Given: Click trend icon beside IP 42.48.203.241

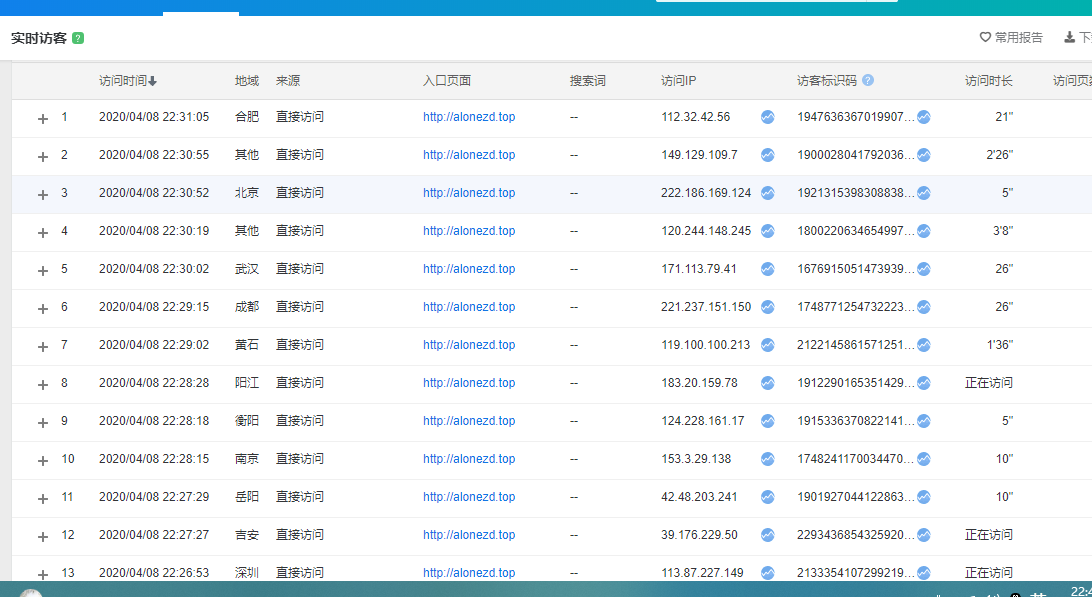Looking at the screenshot, I should point(767,497).
